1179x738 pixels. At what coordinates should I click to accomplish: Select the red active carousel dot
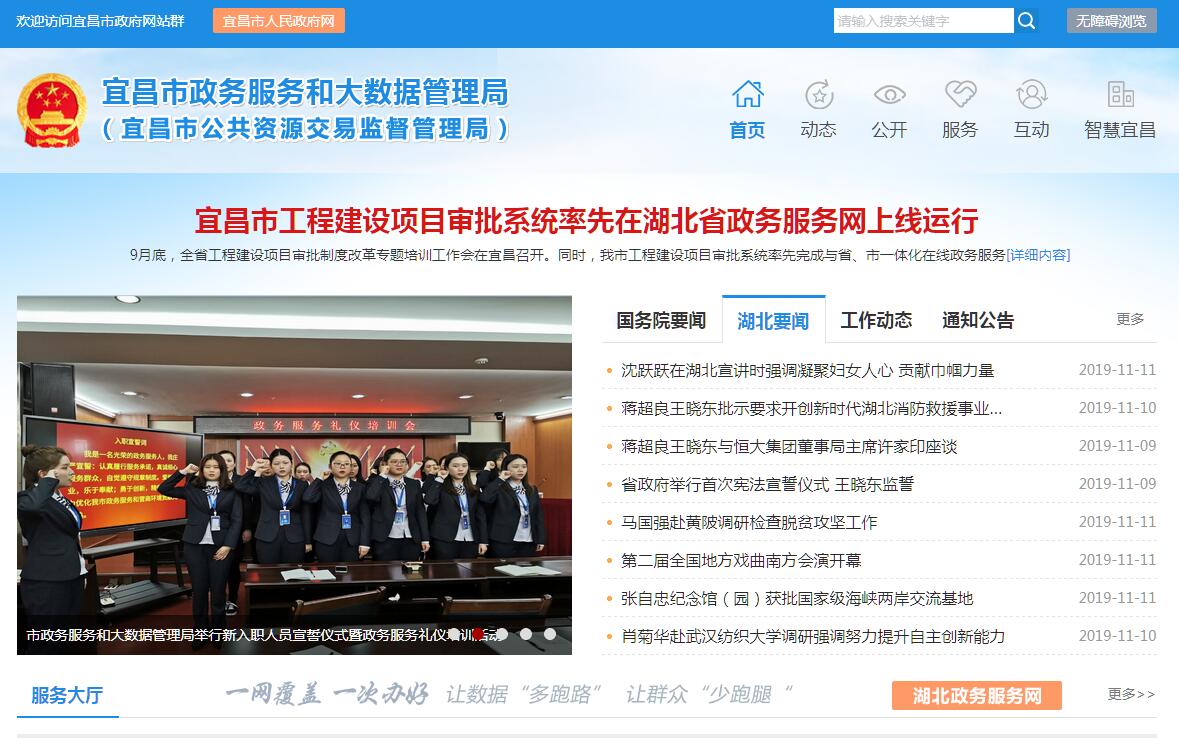pyautogui.click(x=478, y=634)
